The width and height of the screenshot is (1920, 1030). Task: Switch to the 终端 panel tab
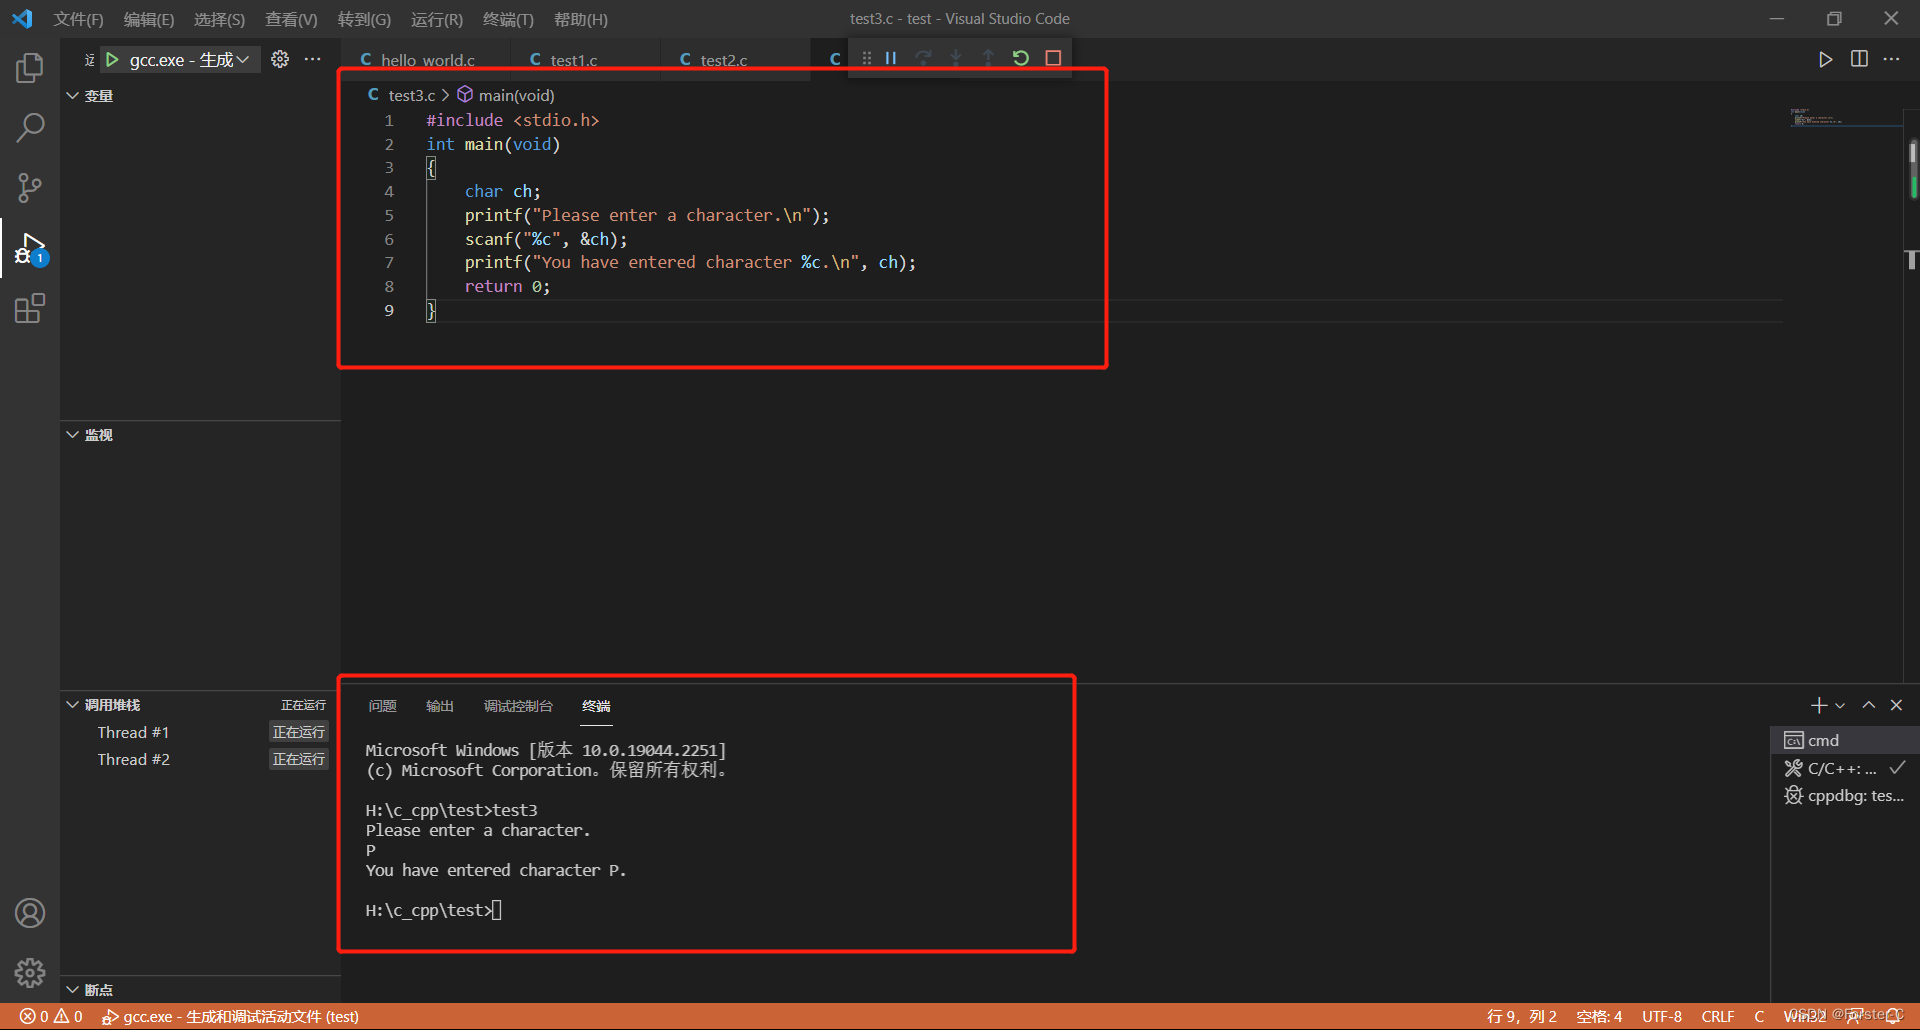(x=596, y=706)
